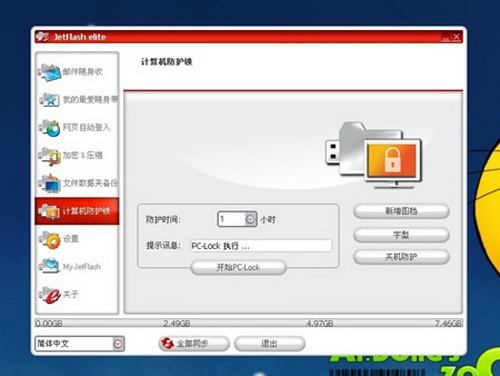500x376 pixels.
Task: Minimize the JetFlash elite window
Action: click(x=445, y=37)
